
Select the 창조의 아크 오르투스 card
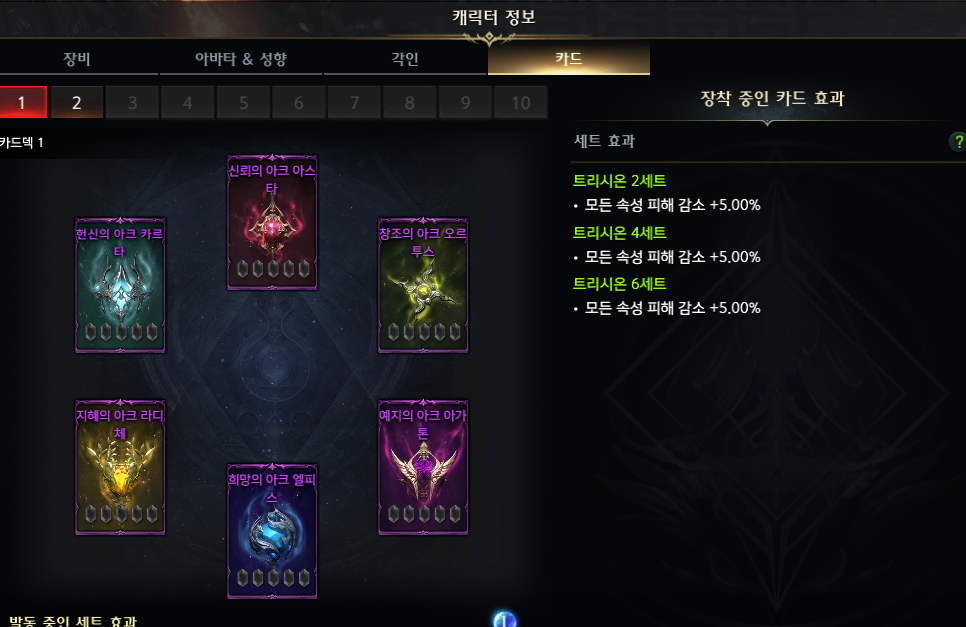pos(423,285)
